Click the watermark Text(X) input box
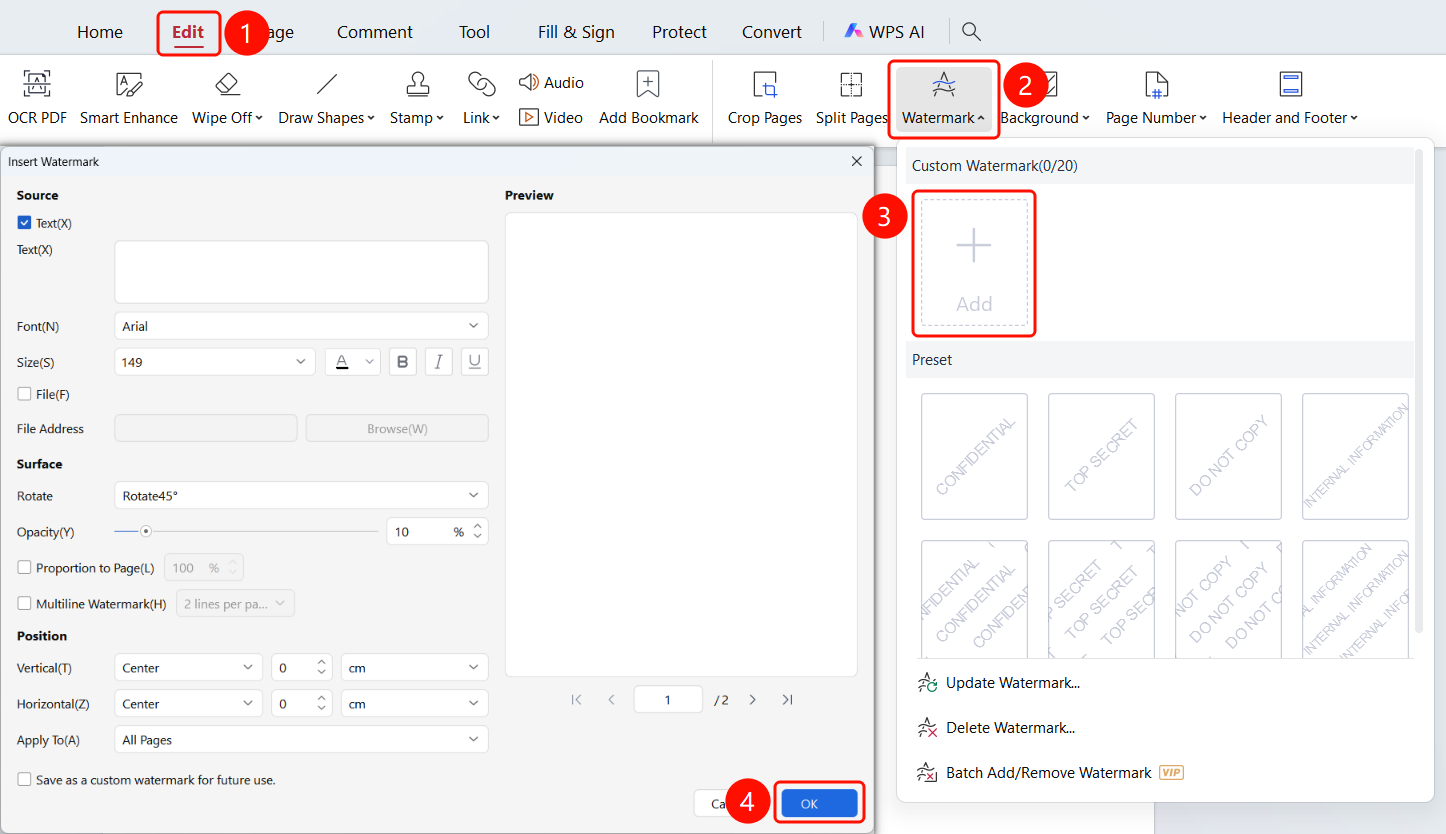Viewport: 1446px width, 834px height. [x=301, y=272]
